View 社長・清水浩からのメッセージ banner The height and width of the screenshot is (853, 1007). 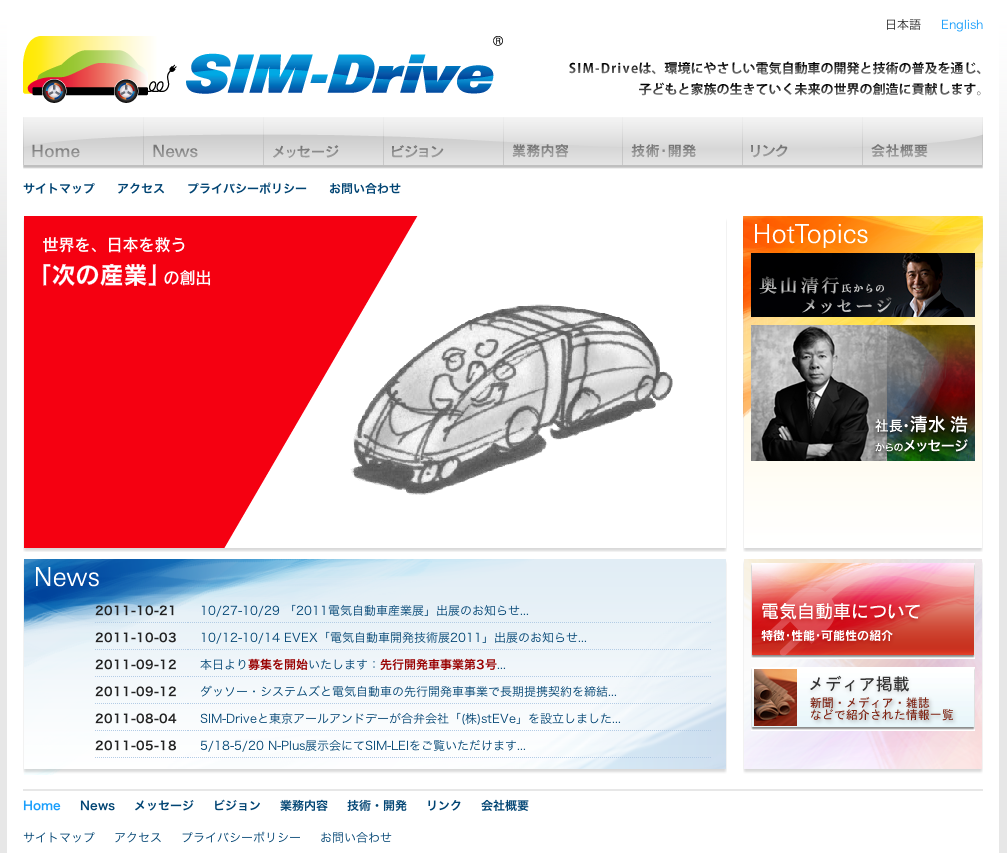tap(861, 392)
